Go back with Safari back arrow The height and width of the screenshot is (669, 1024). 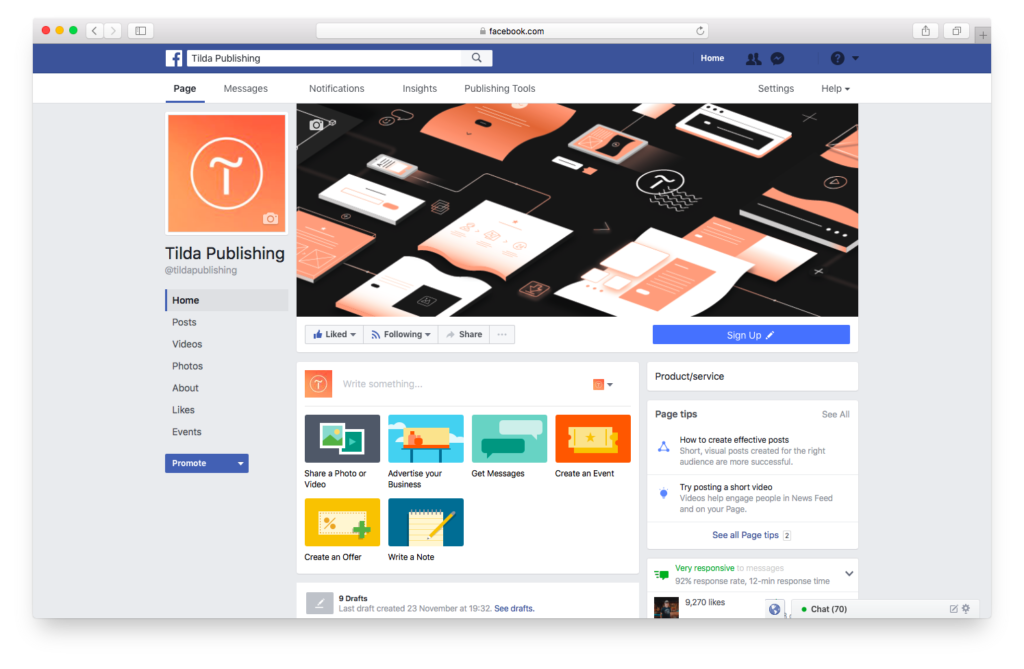click(95, 31)
